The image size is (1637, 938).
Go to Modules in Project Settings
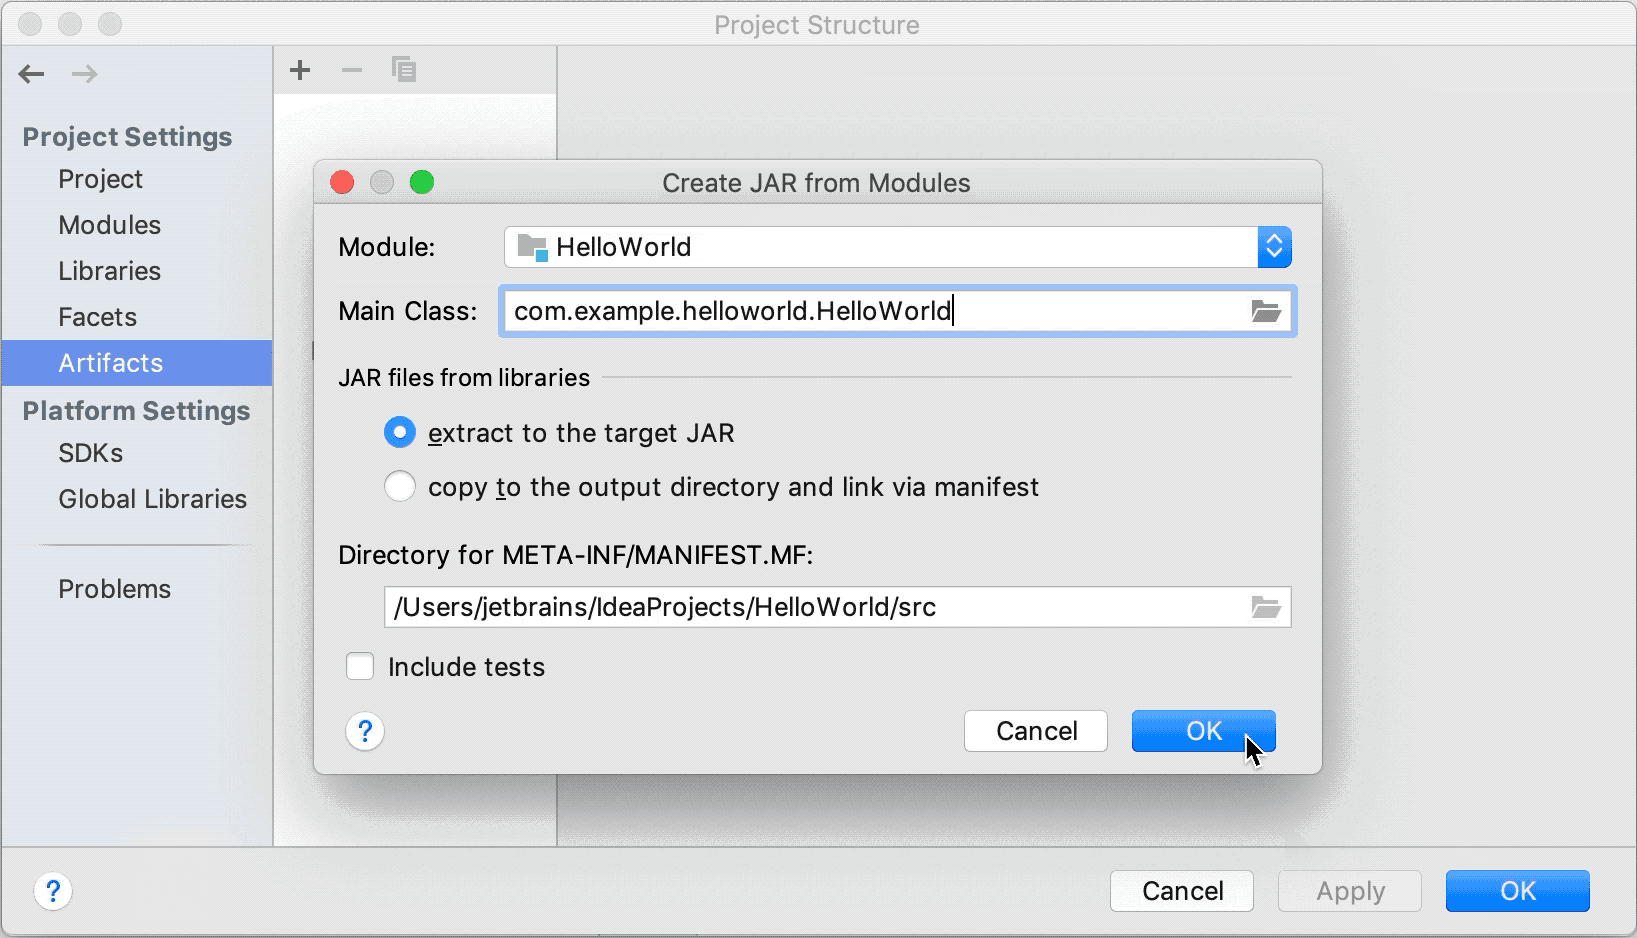(x=109, y=225)
